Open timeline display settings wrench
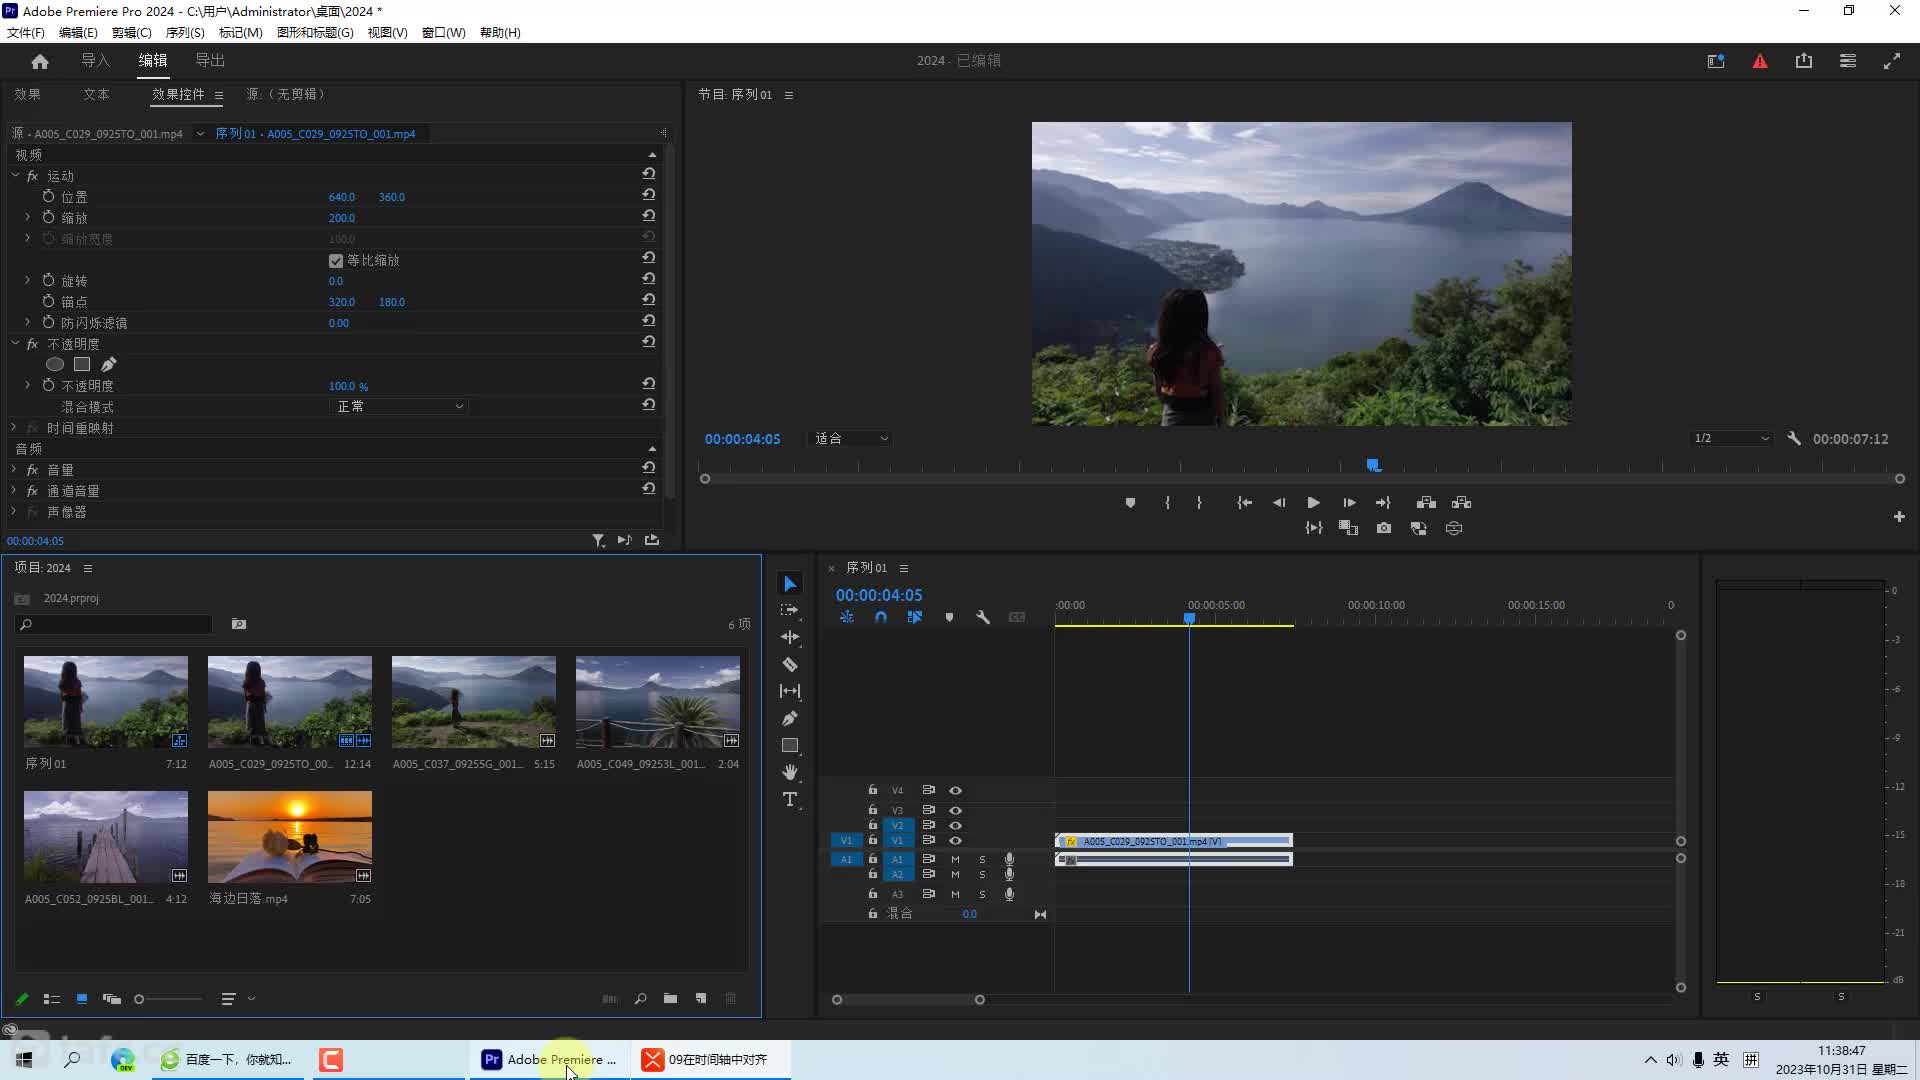1920x1080 pixels. 983,618
